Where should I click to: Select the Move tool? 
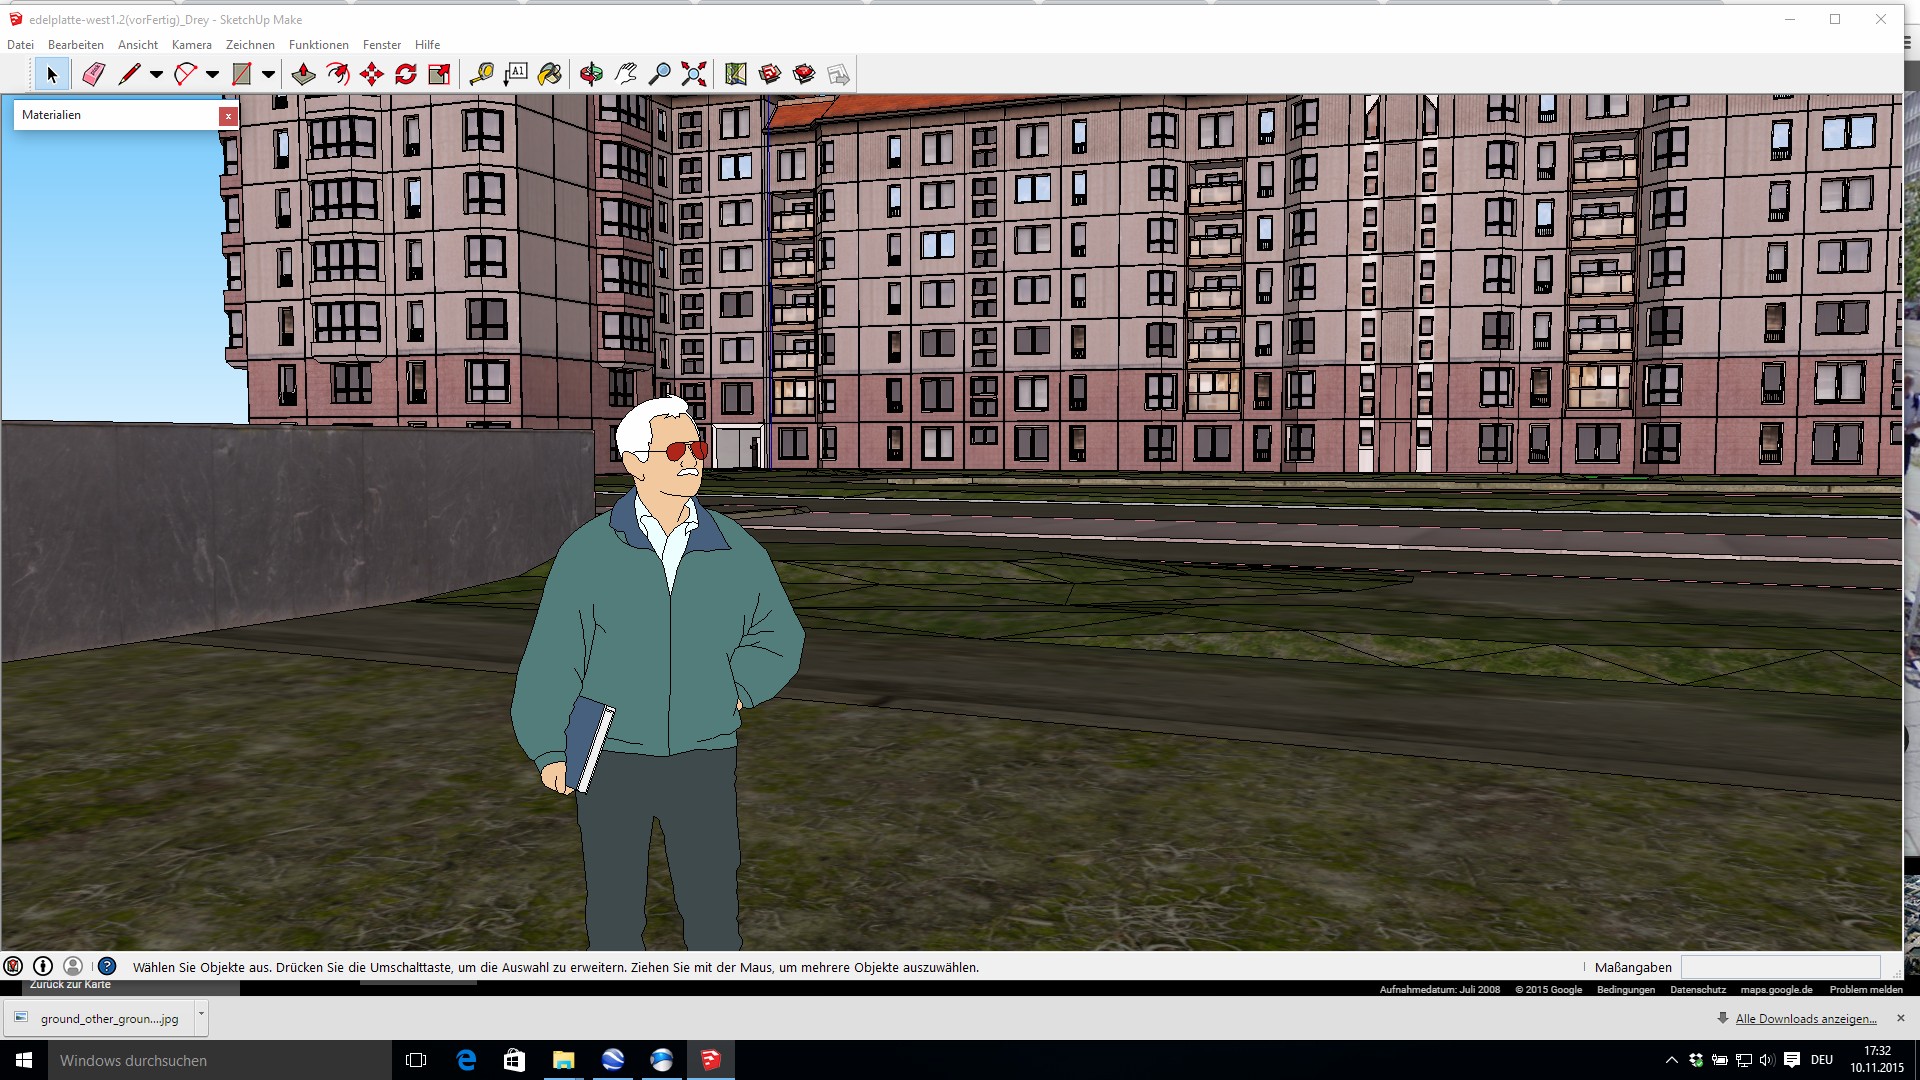[372, 74]
